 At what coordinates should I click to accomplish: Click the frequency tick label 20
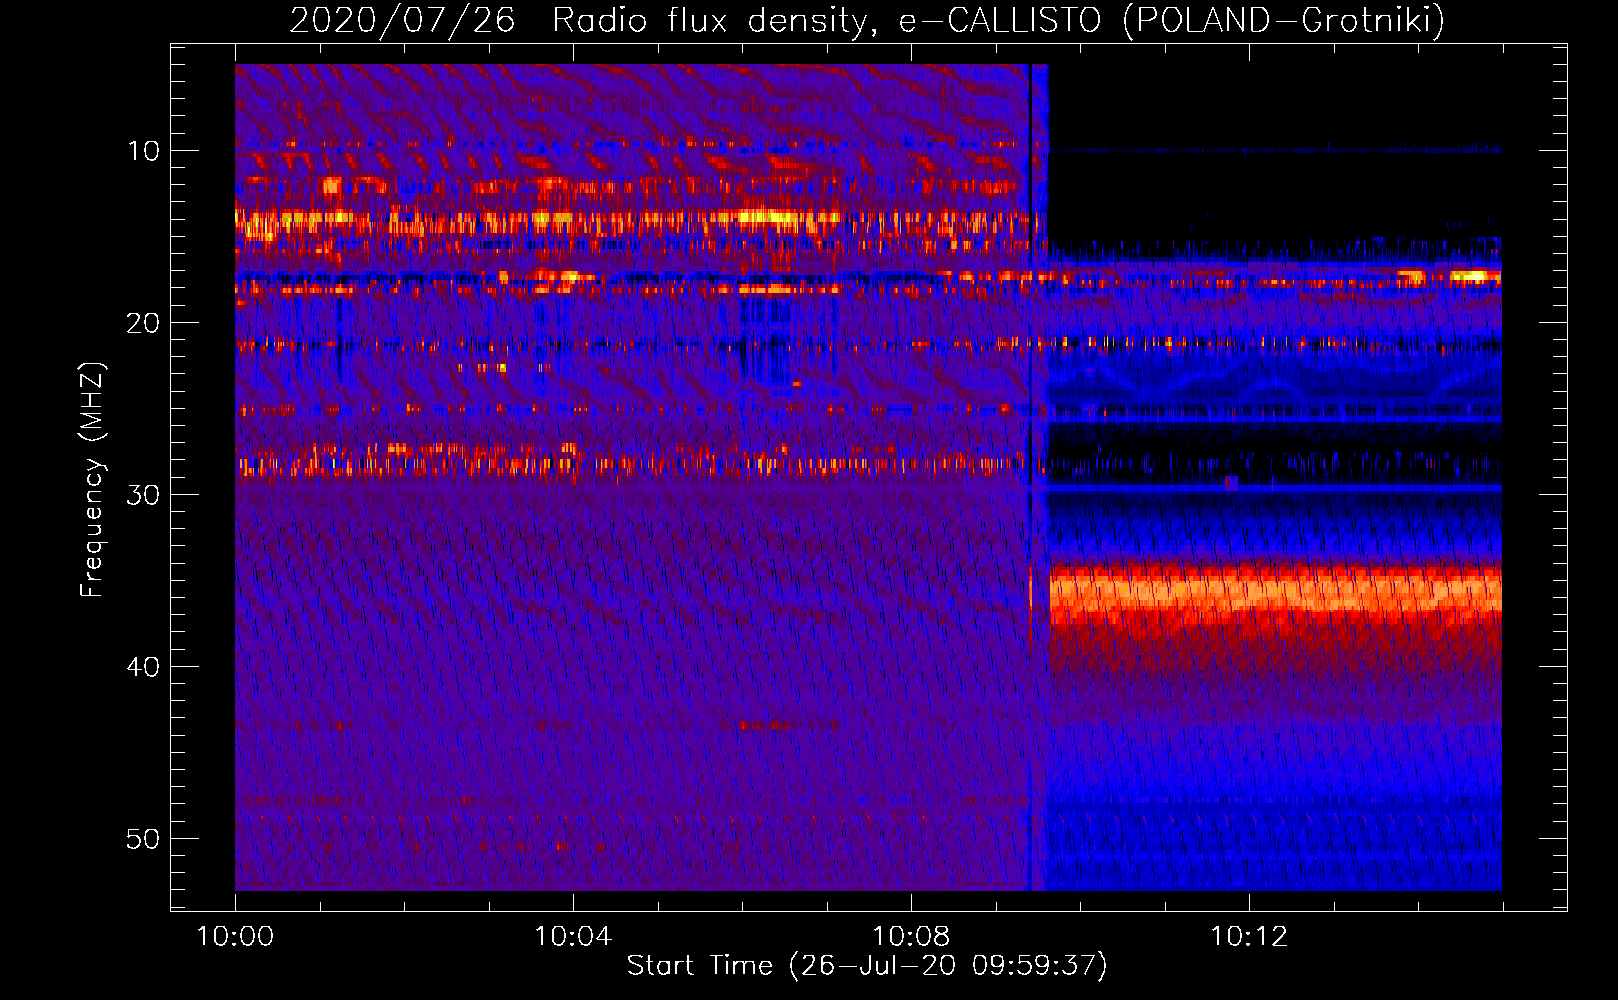[x=143, y=323]
